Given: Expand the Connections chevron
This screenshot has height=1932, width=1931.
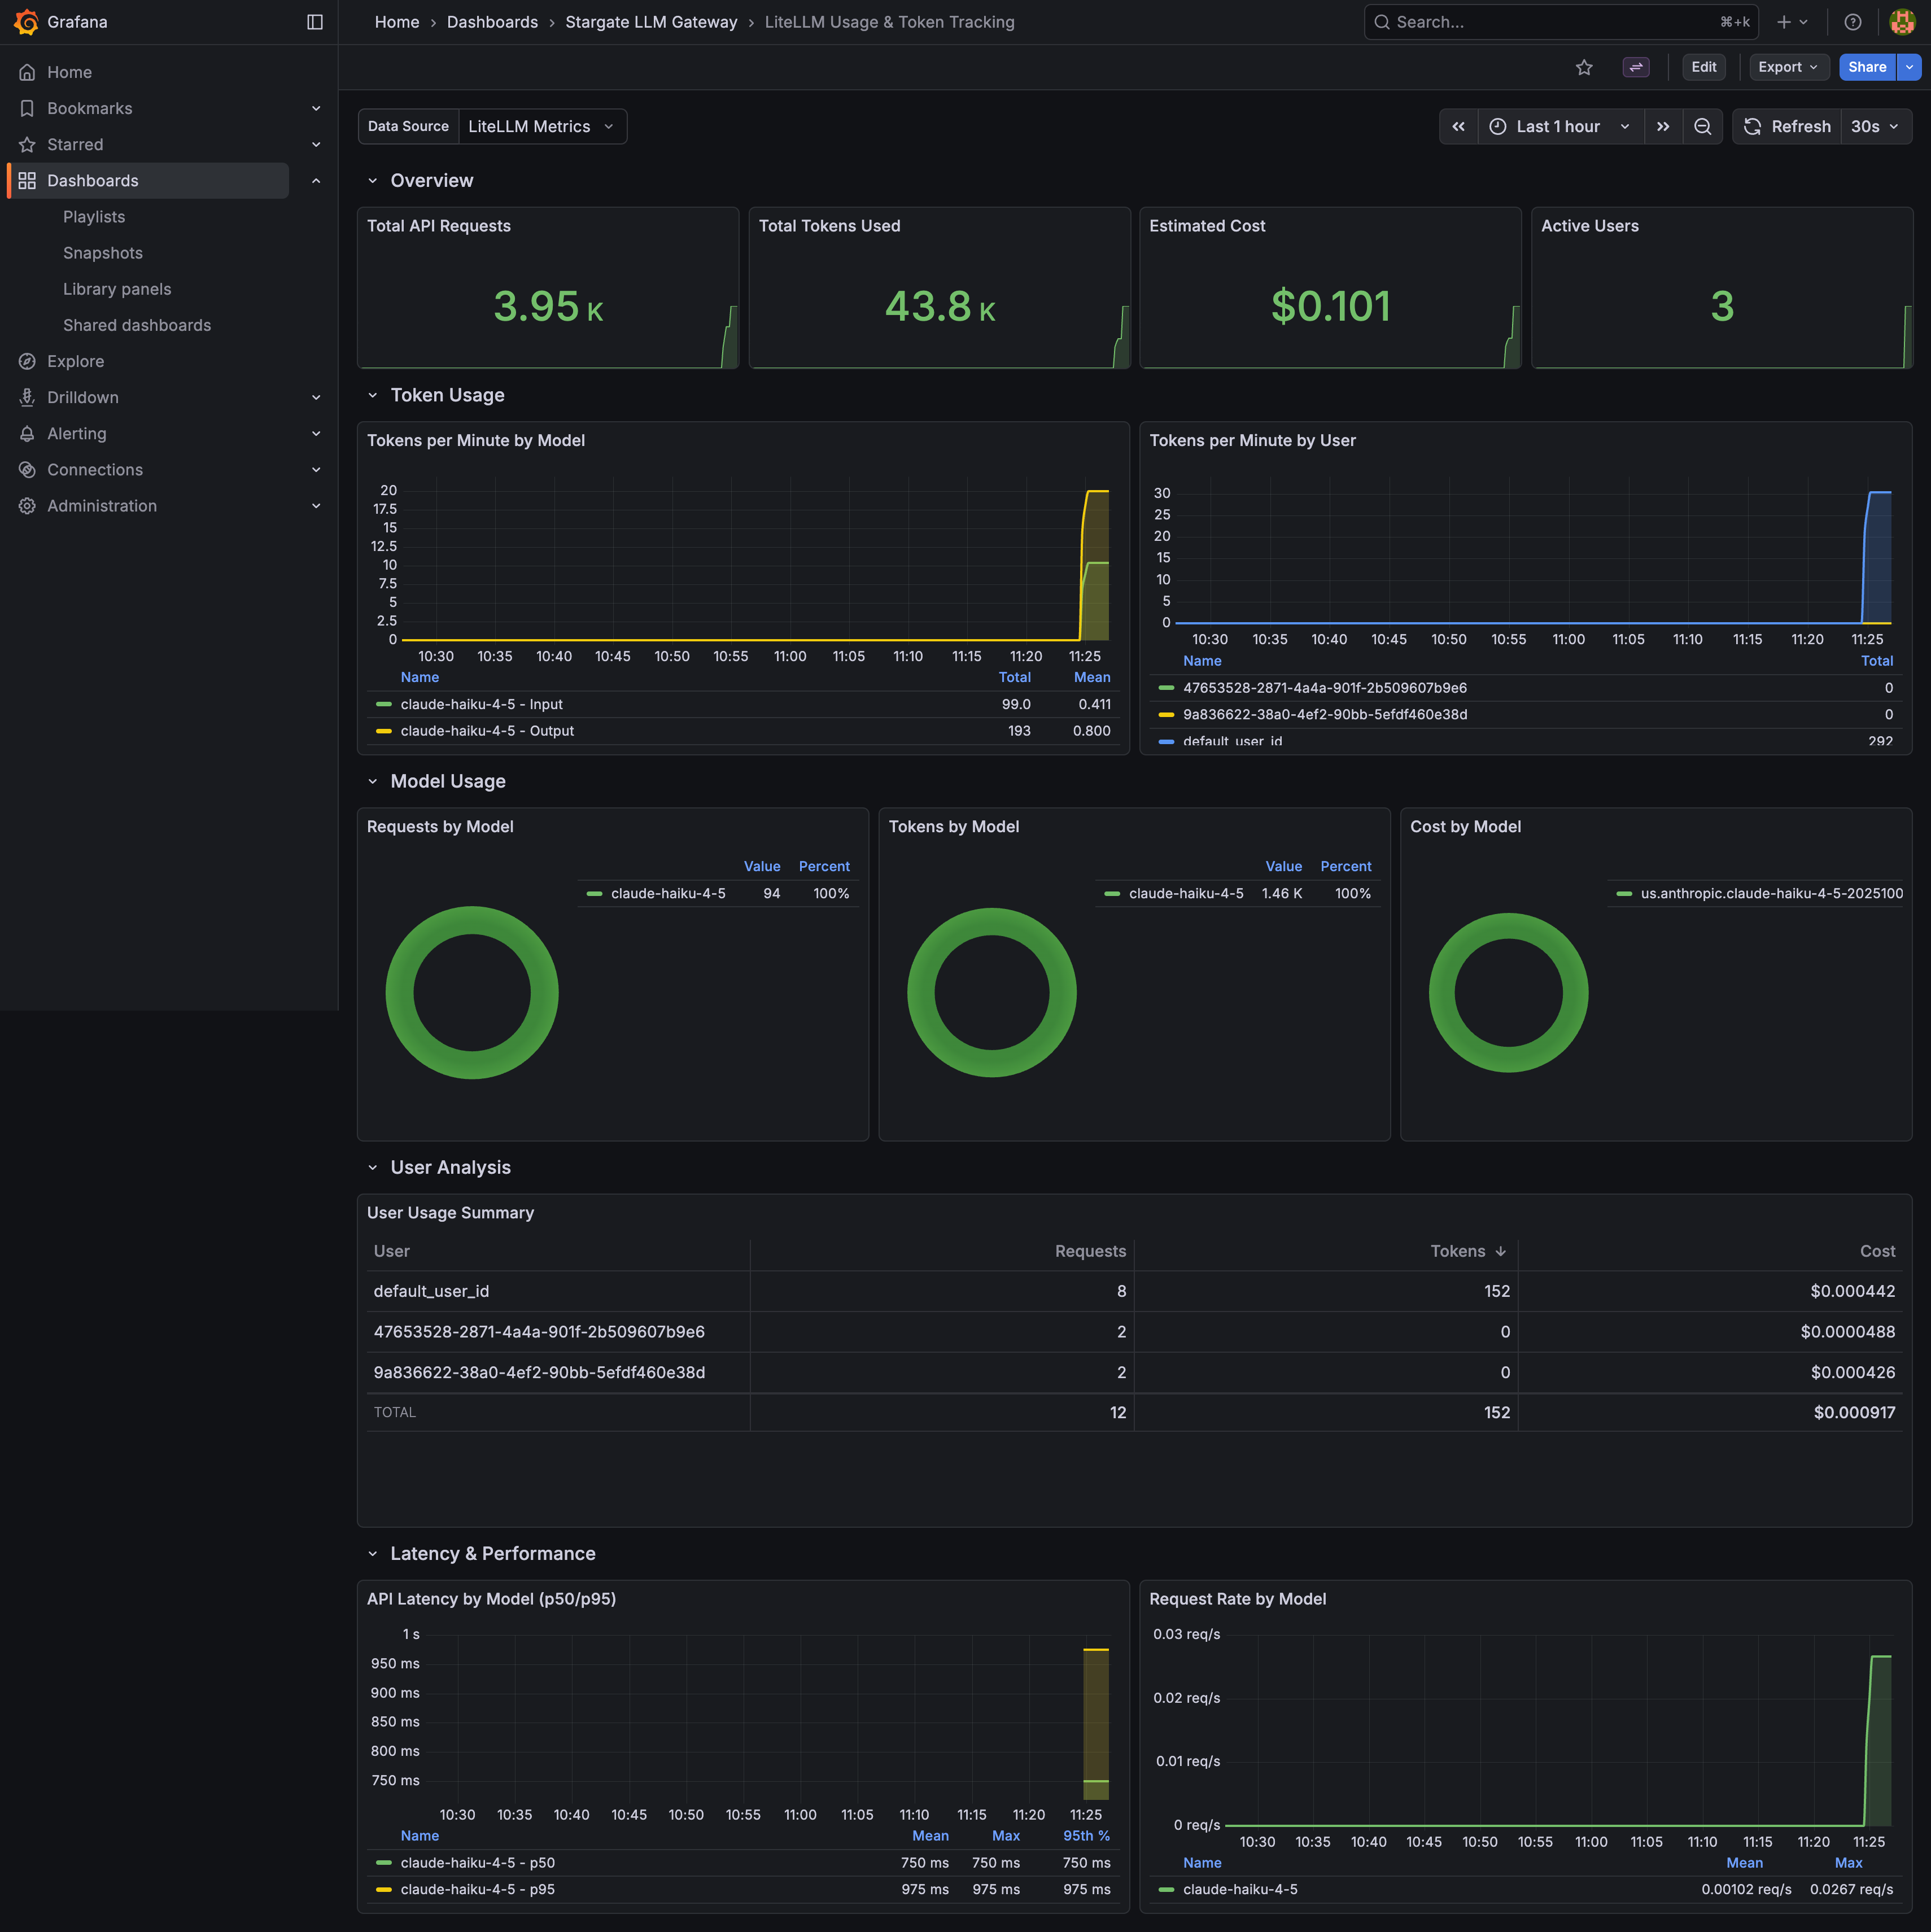Looking at the screenshot, I should (x=316, y=470).
